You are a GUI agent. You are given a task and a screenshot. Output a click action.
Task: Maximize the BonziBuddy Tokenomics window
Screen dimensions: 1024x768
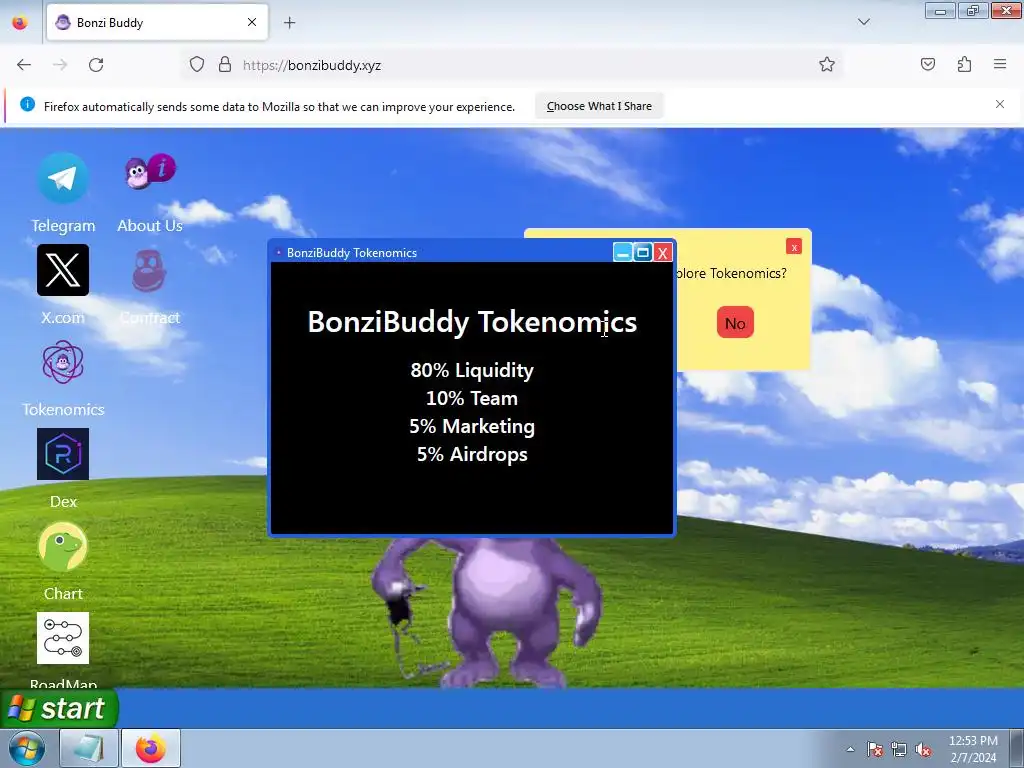643,253
